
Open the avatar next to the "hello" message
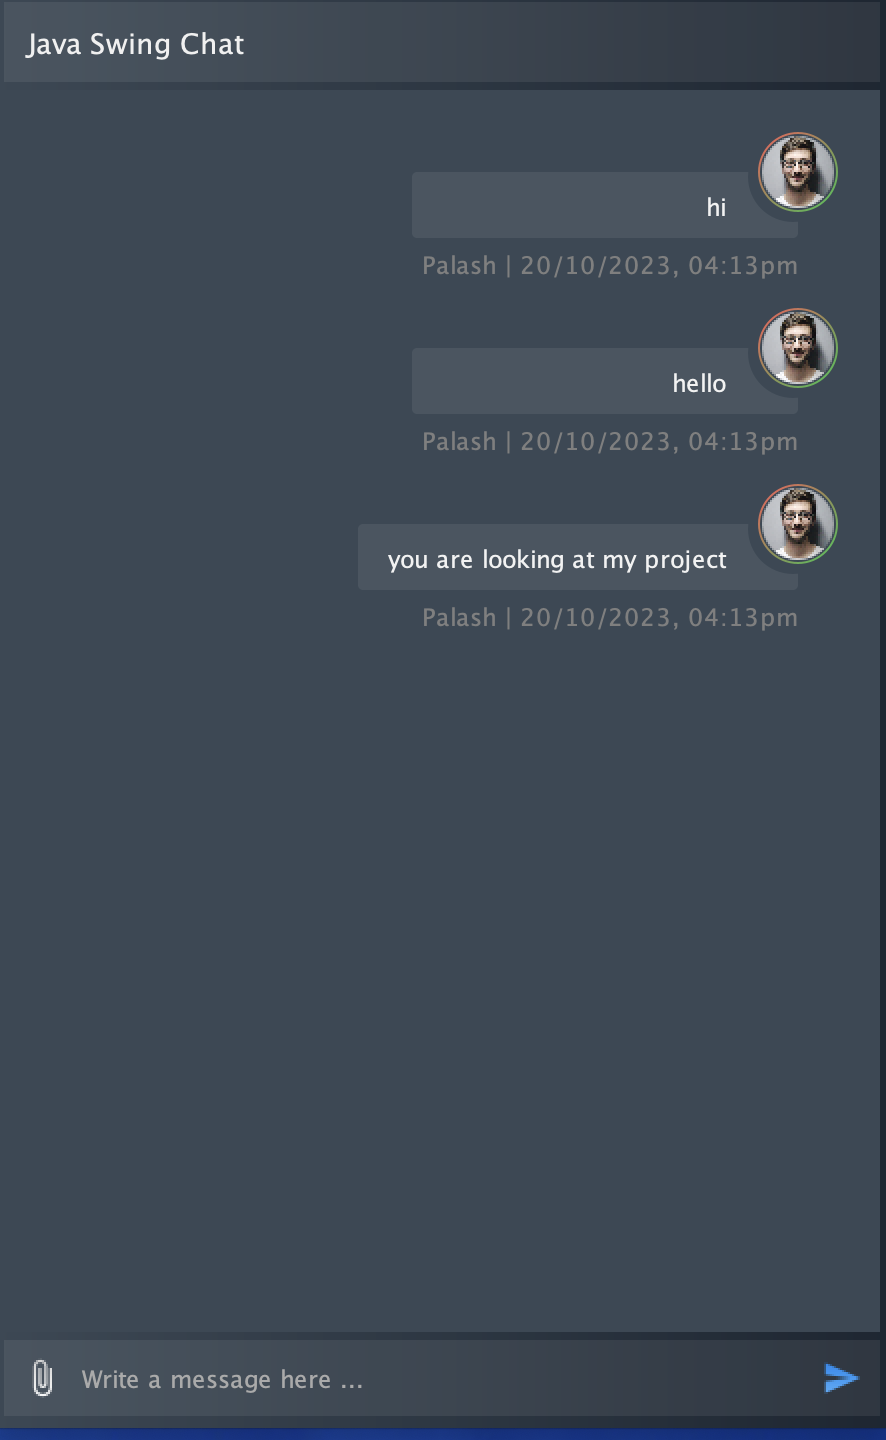[x=797, y=348]
